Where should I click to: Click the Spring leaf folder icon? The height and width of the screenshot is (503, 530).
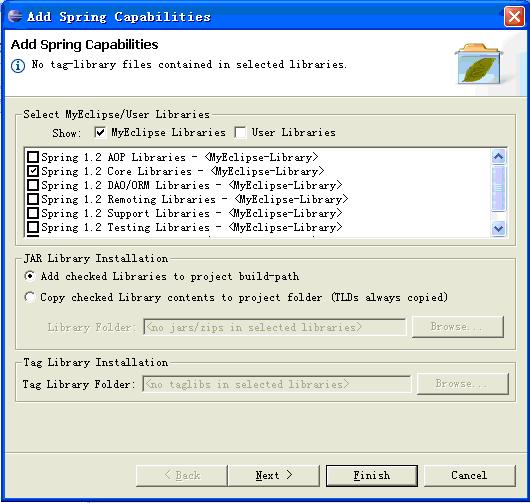pos(479,64)
